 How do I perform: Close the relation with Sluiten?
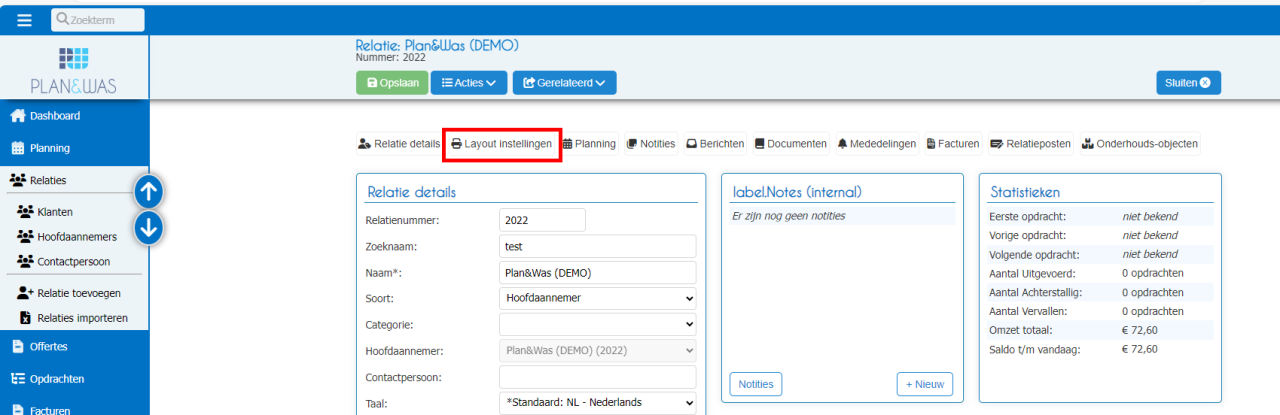[1188, 83]
